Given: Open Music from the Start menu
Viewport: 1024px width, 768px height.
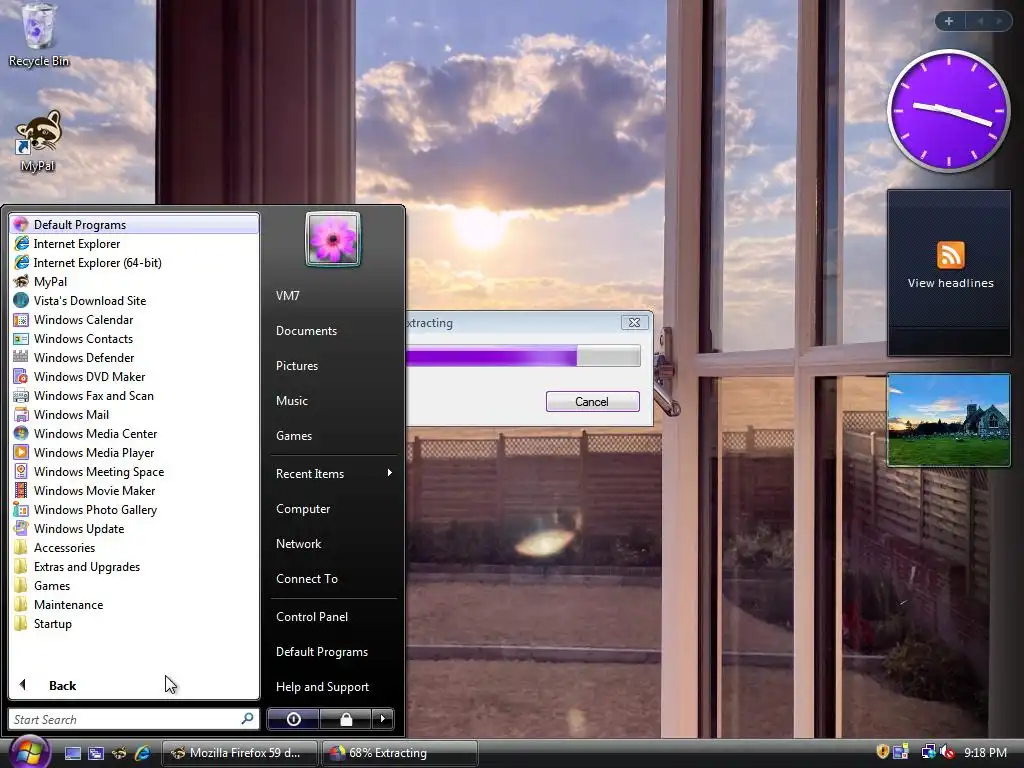Looking at the screenshot, I should [x=333, y=400].
